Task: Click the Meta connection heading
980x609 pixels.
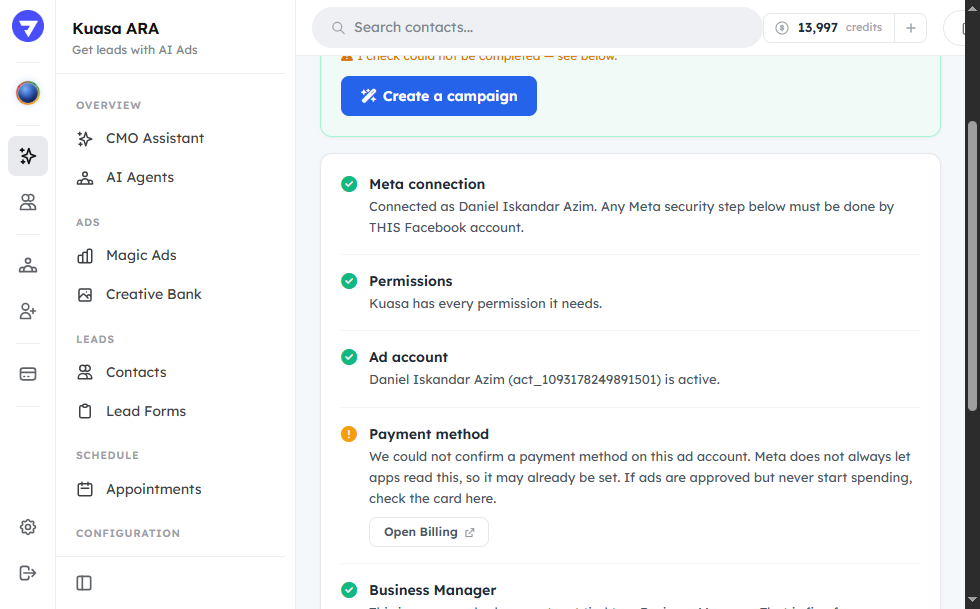Action: point(427,184)
